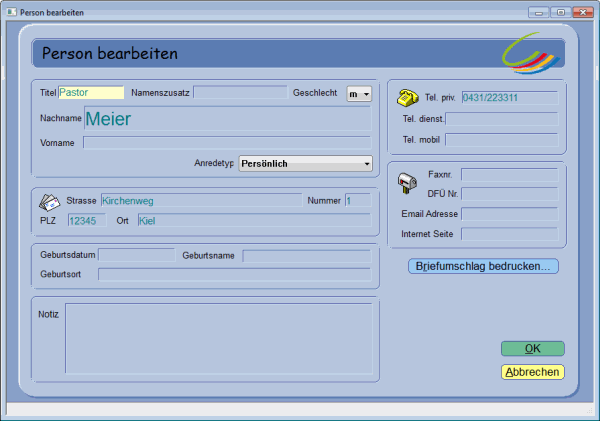Image resolution: width=600 pixels, height=421 pixels.
Task: Click the Nummer field
Action: [x=358, y=201]
